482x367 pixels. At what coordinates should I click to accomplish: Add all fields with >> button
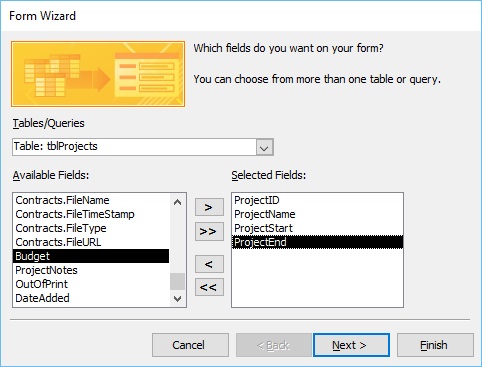click(209, 231)
